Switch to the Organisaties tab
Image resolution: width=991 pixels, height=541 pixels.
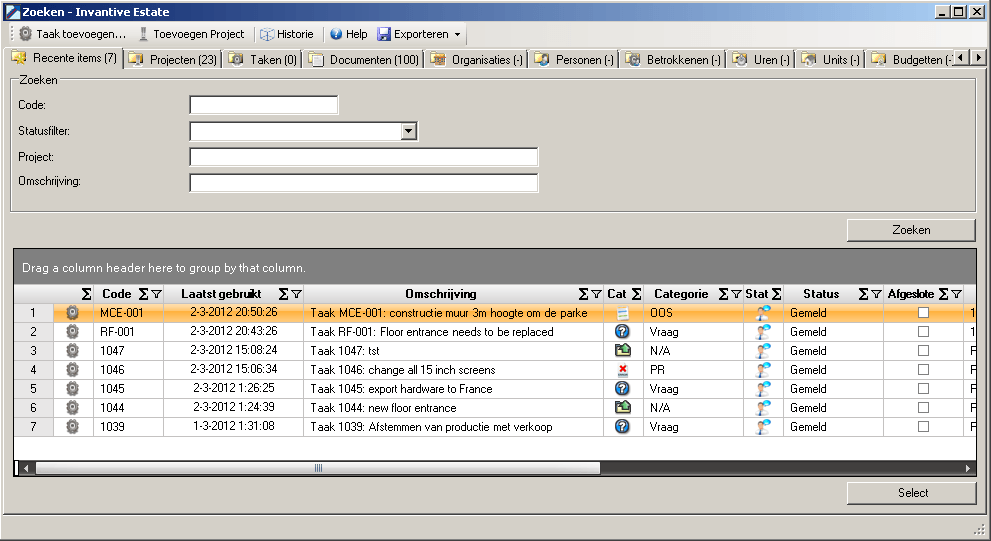[477, 59]
